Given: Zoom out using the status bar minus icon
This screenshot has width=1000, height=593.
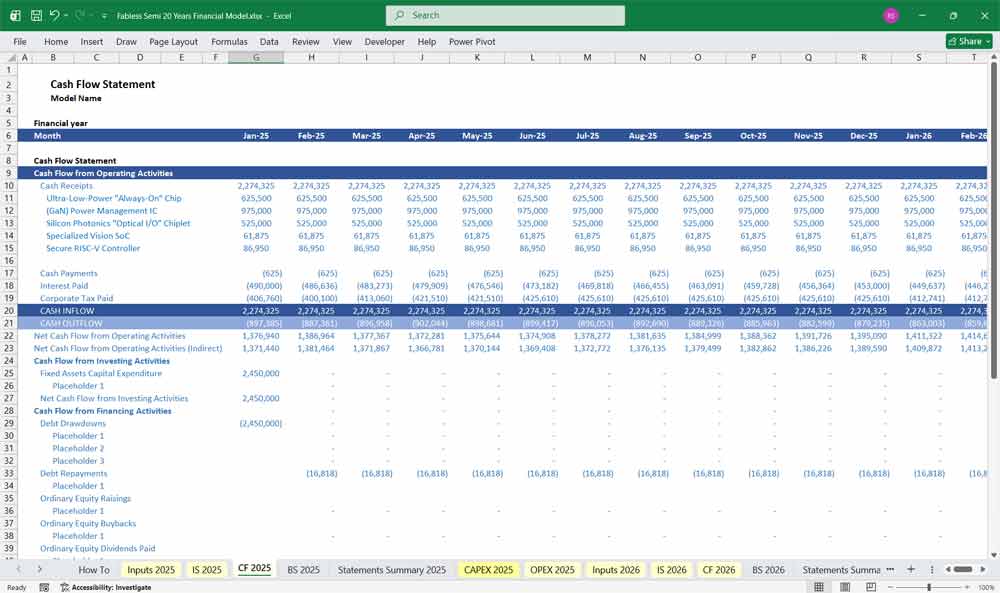Looking at the screenshot, I should click(890, 586).
